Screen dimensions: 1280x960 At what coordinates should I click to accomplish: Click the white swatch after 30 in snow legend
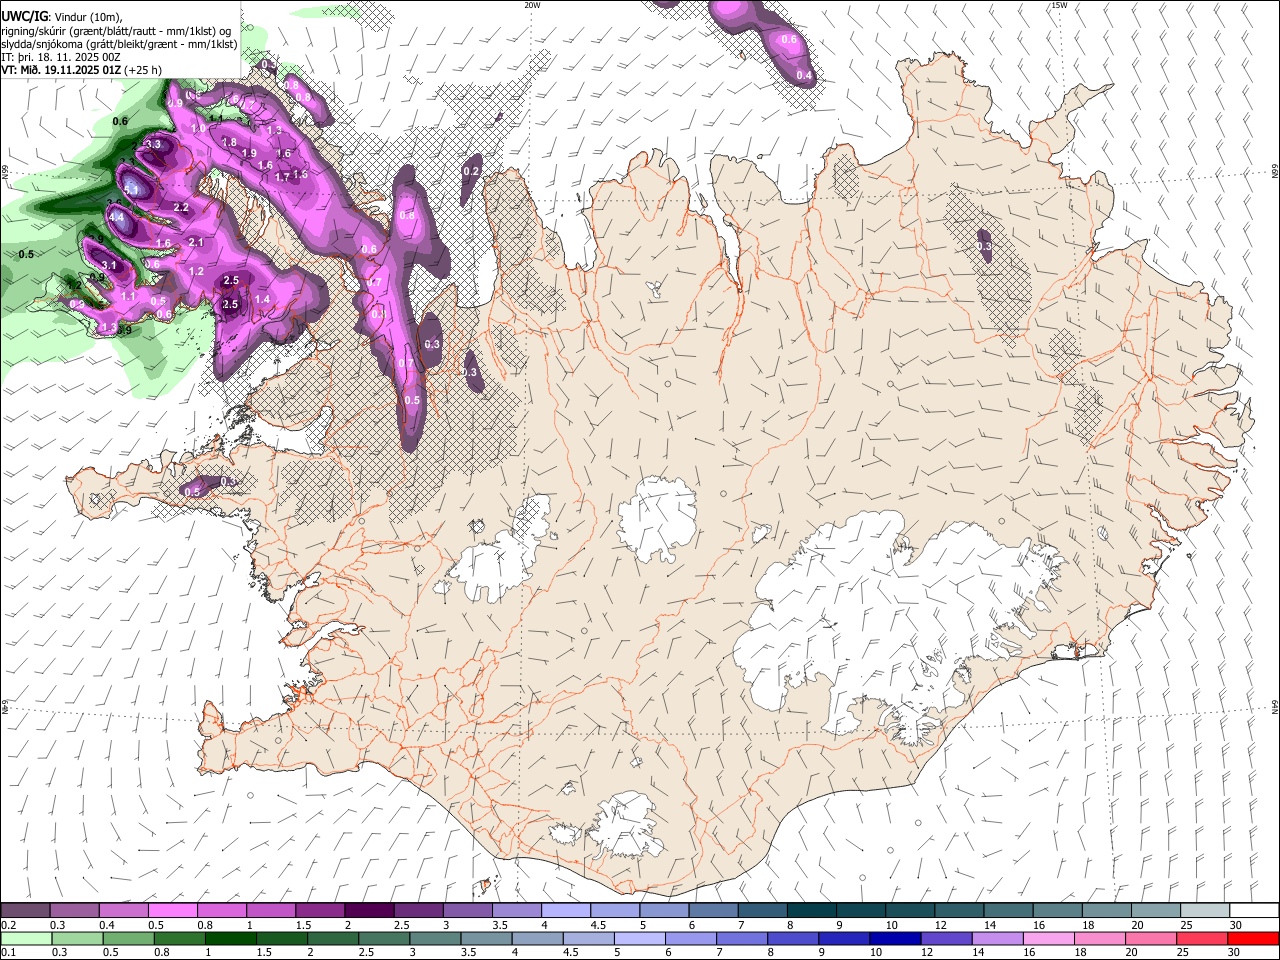coord(1254,911)
